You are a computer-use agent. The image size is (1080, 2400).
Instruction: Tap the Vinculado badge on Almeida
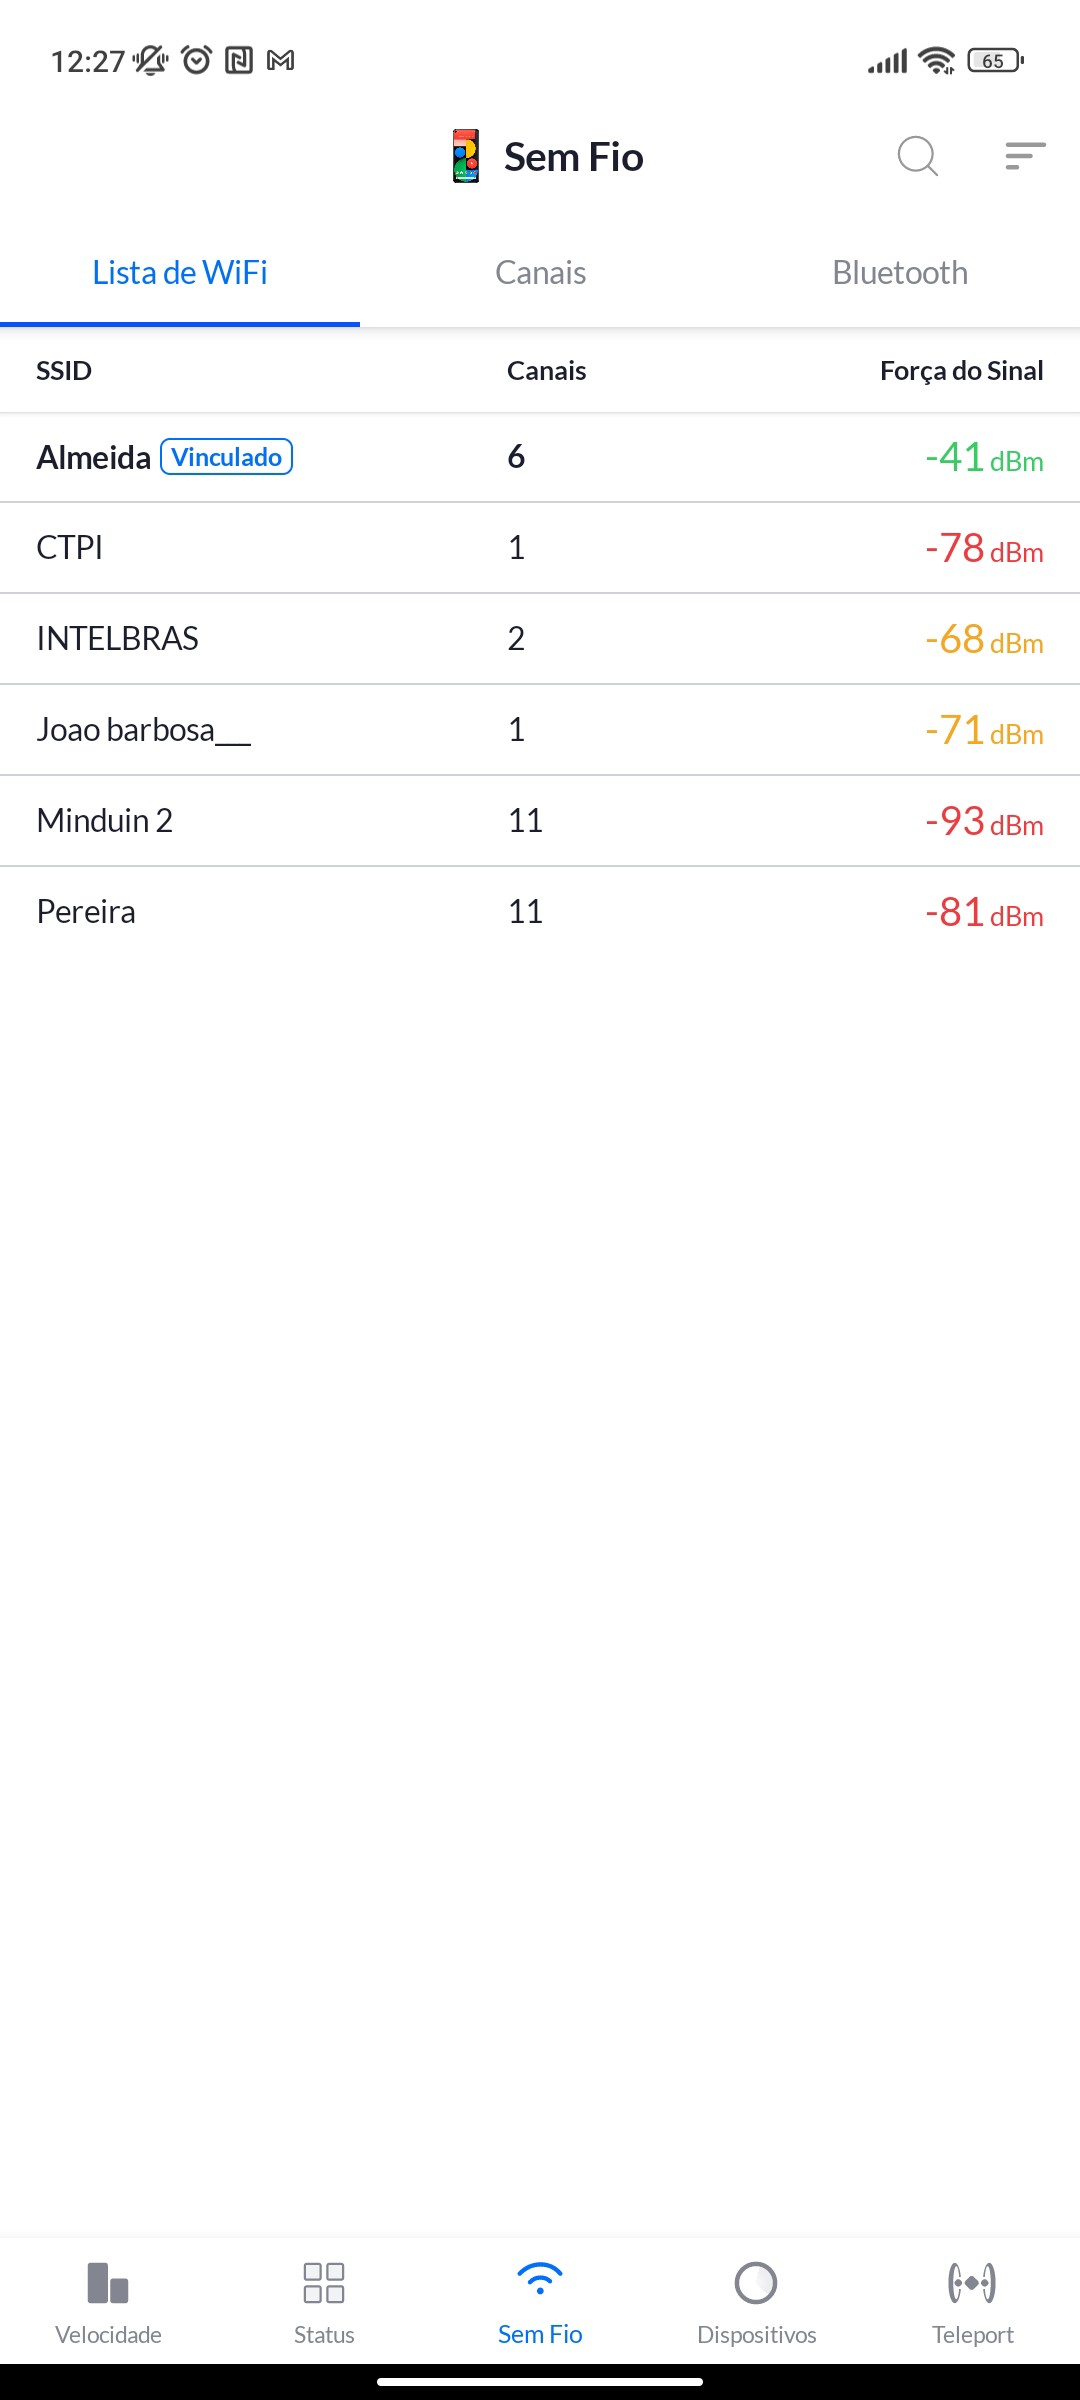[227, 457]
